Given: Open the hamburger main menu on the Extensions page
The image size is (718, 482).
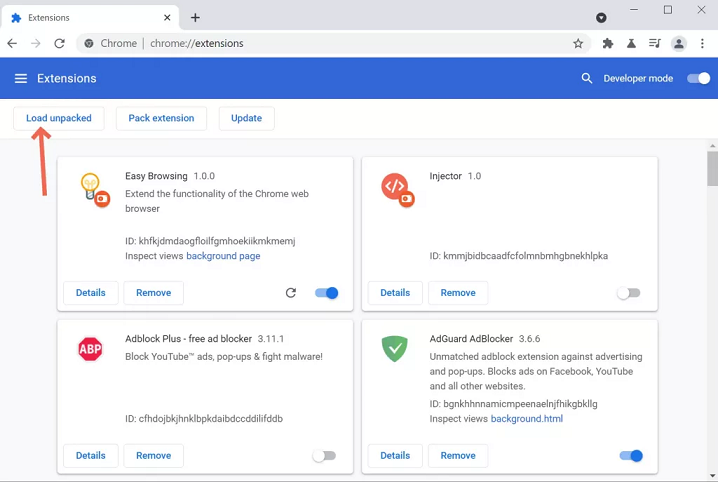Looking at the screenshot, I should pos(21,79).
